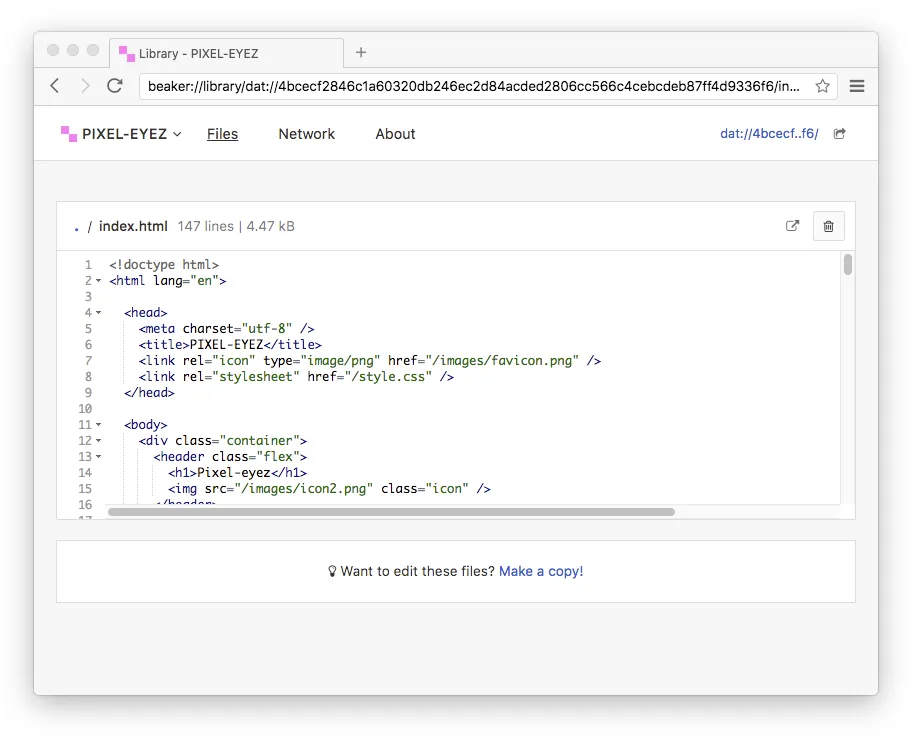Viewport: 916px width, 751px height.
Task: Click the dat://4bcecf..f6/ link
Action: pyautogui.click(x=769, y=134)
